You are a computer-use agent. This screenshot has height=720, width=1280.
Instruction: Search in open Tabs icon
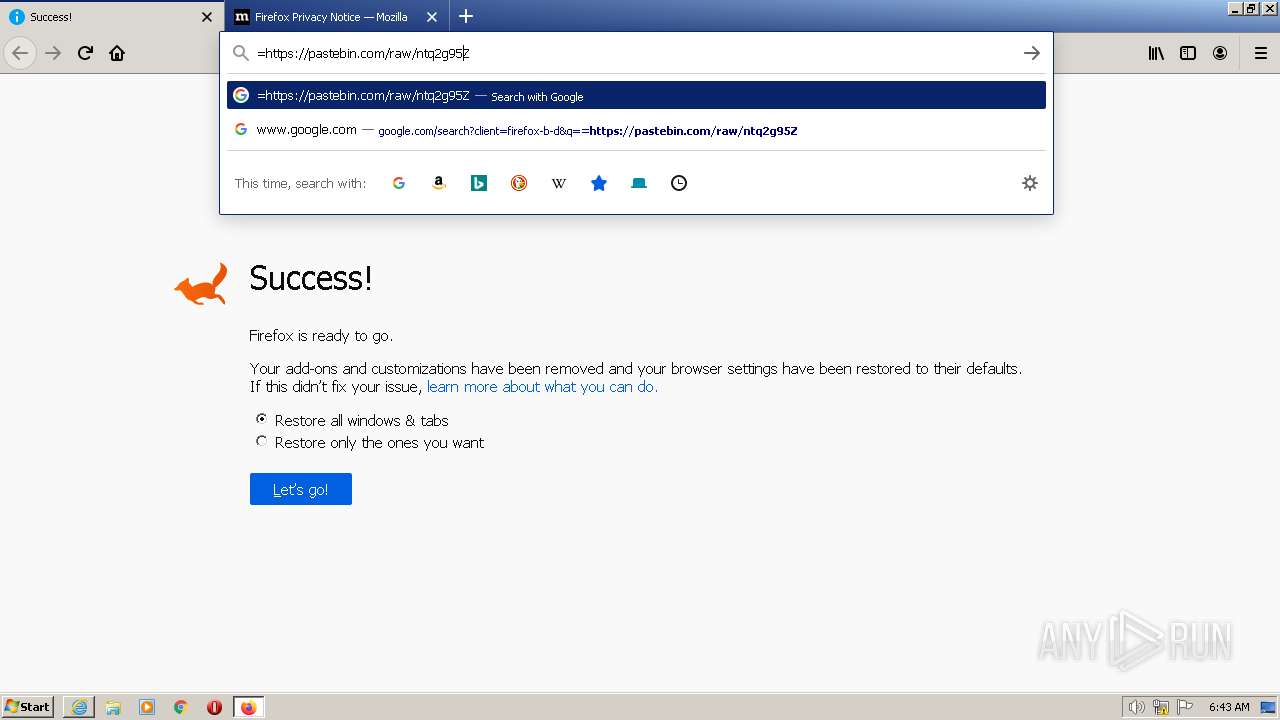coord(639,183)
